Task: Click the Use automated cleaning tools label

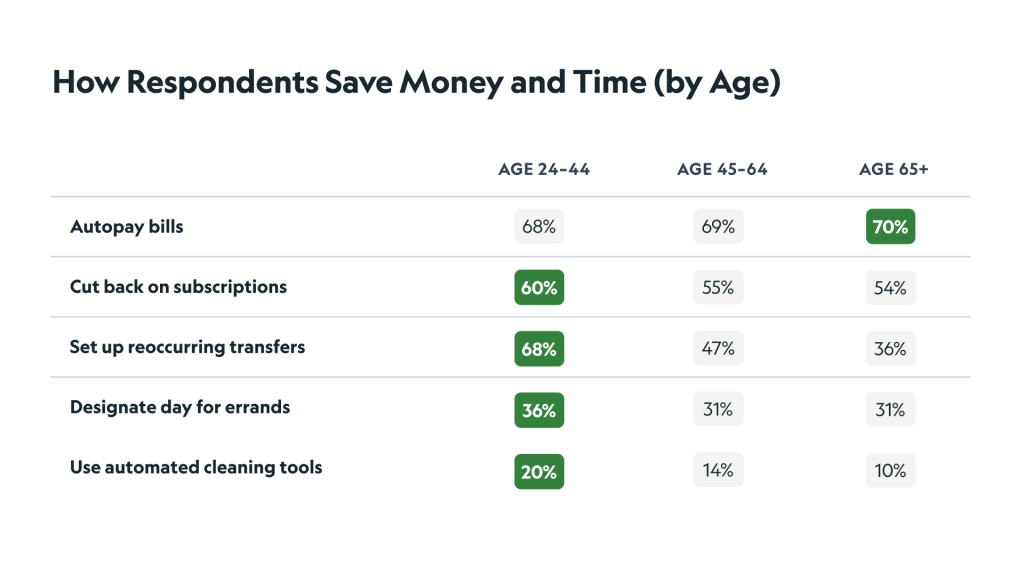Action: coord(196,467)
